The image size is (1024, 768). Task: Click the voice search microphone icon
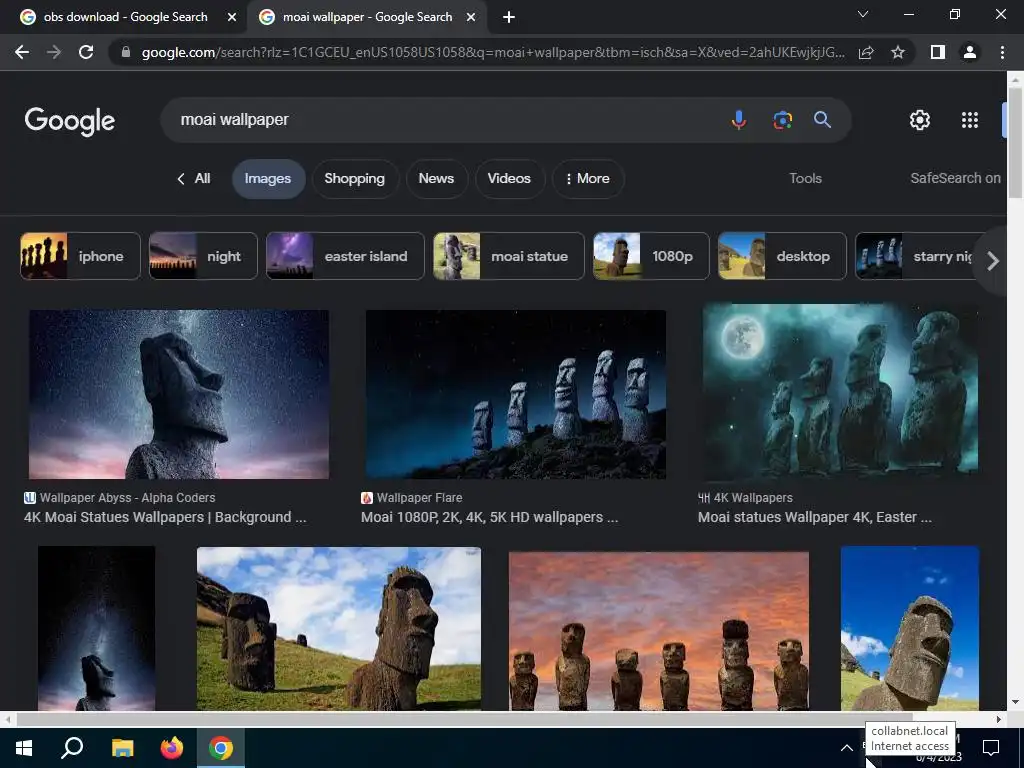739,120
